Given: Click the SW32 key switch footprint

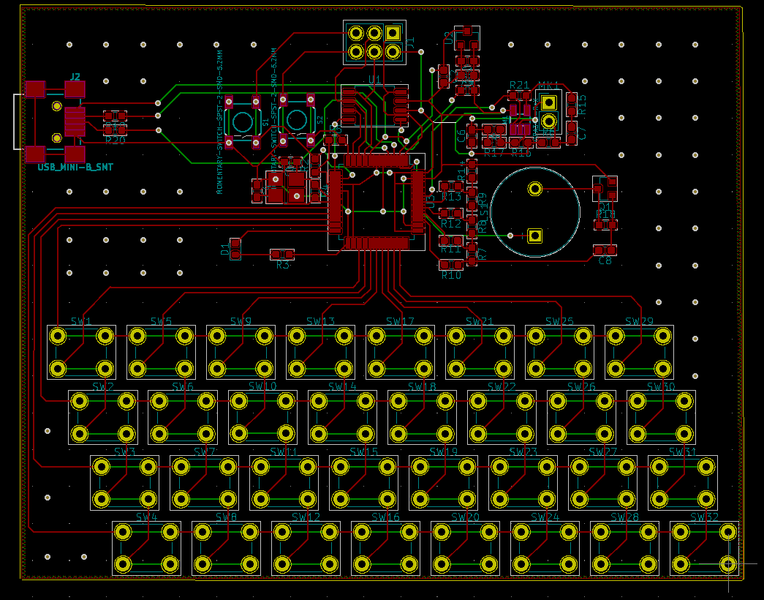Looking at the screenshot, I should [x=703, y=548].
